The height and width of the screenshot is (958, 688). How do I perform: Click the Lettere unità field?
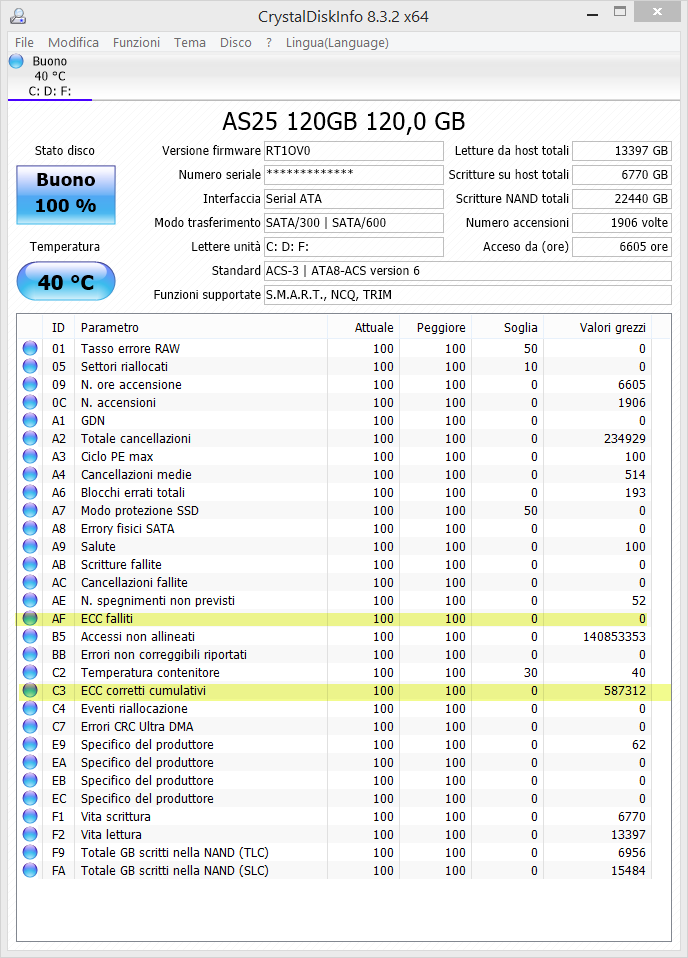pos(354,247)
